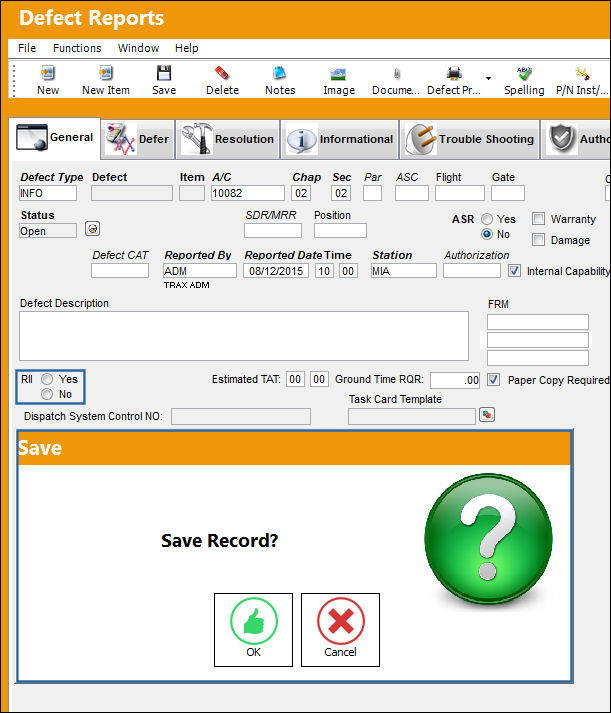Viewport: 611px width, 713px height.
Task: Click the icon button next to Status
Action: click(x=92, y=229)
